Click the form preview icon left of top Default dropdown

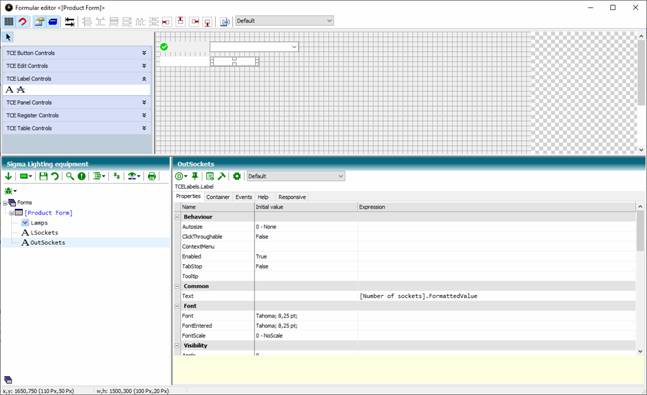coord(224,21)
